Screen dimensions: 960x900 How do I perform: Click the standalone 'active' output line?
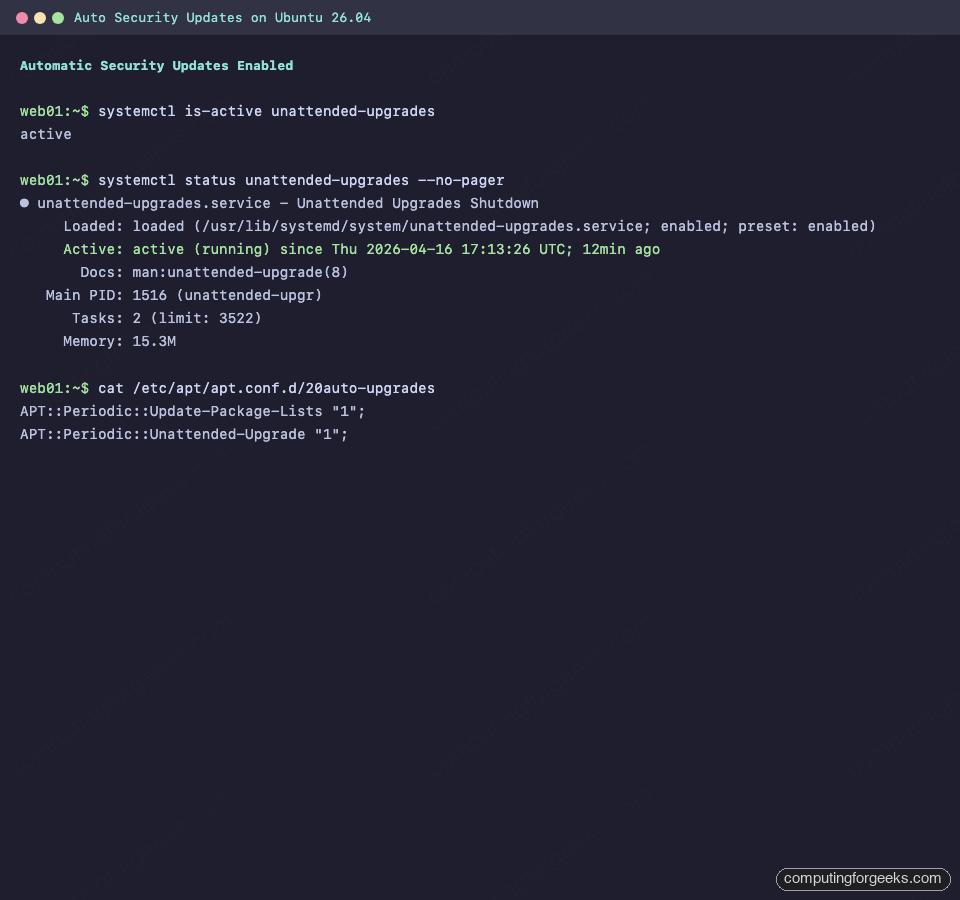click(x=46, y=134)
